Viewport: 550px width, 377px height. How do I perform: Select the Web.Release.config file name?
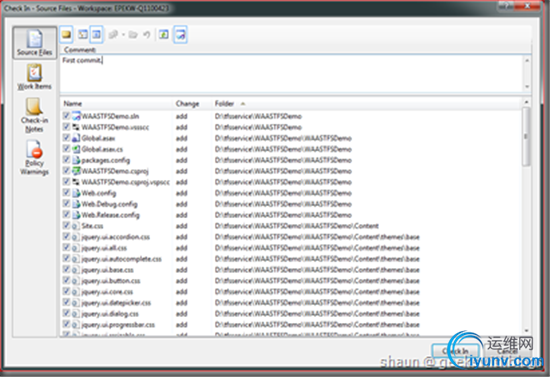pyautogui.click(x=110, y=215)
